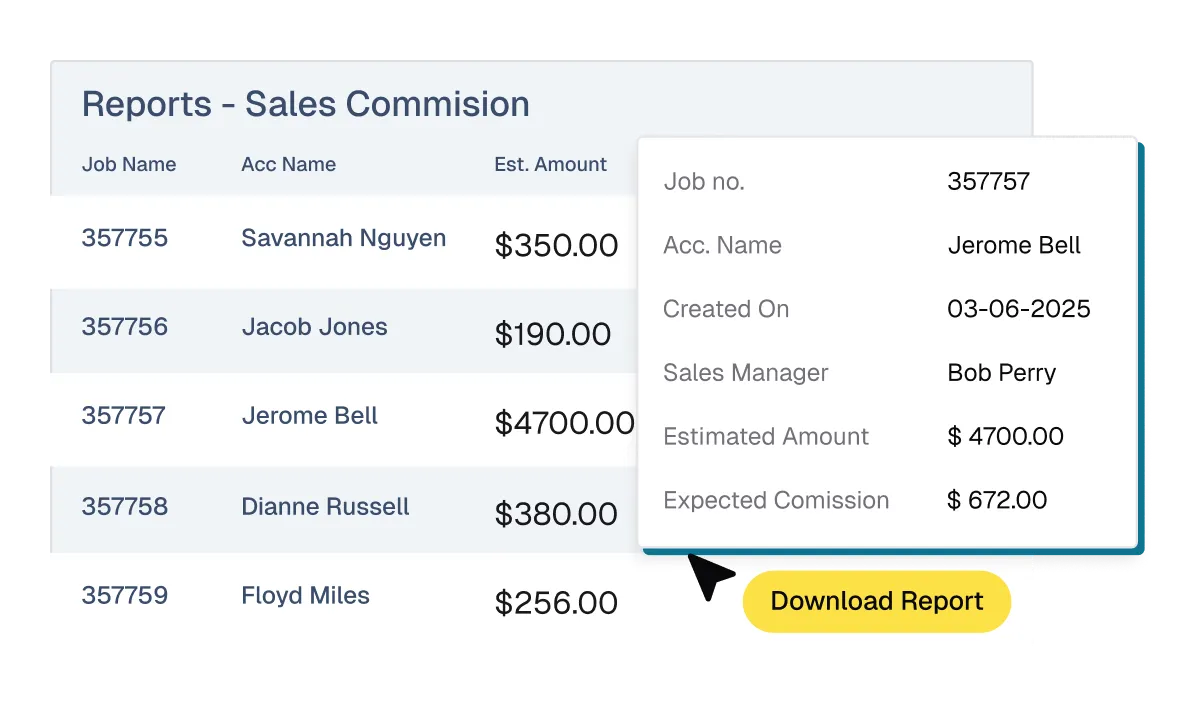The height and width of the screenshot is (706, 1192).
Task: Click the $256.00 estimated amount
Action: 556,603
